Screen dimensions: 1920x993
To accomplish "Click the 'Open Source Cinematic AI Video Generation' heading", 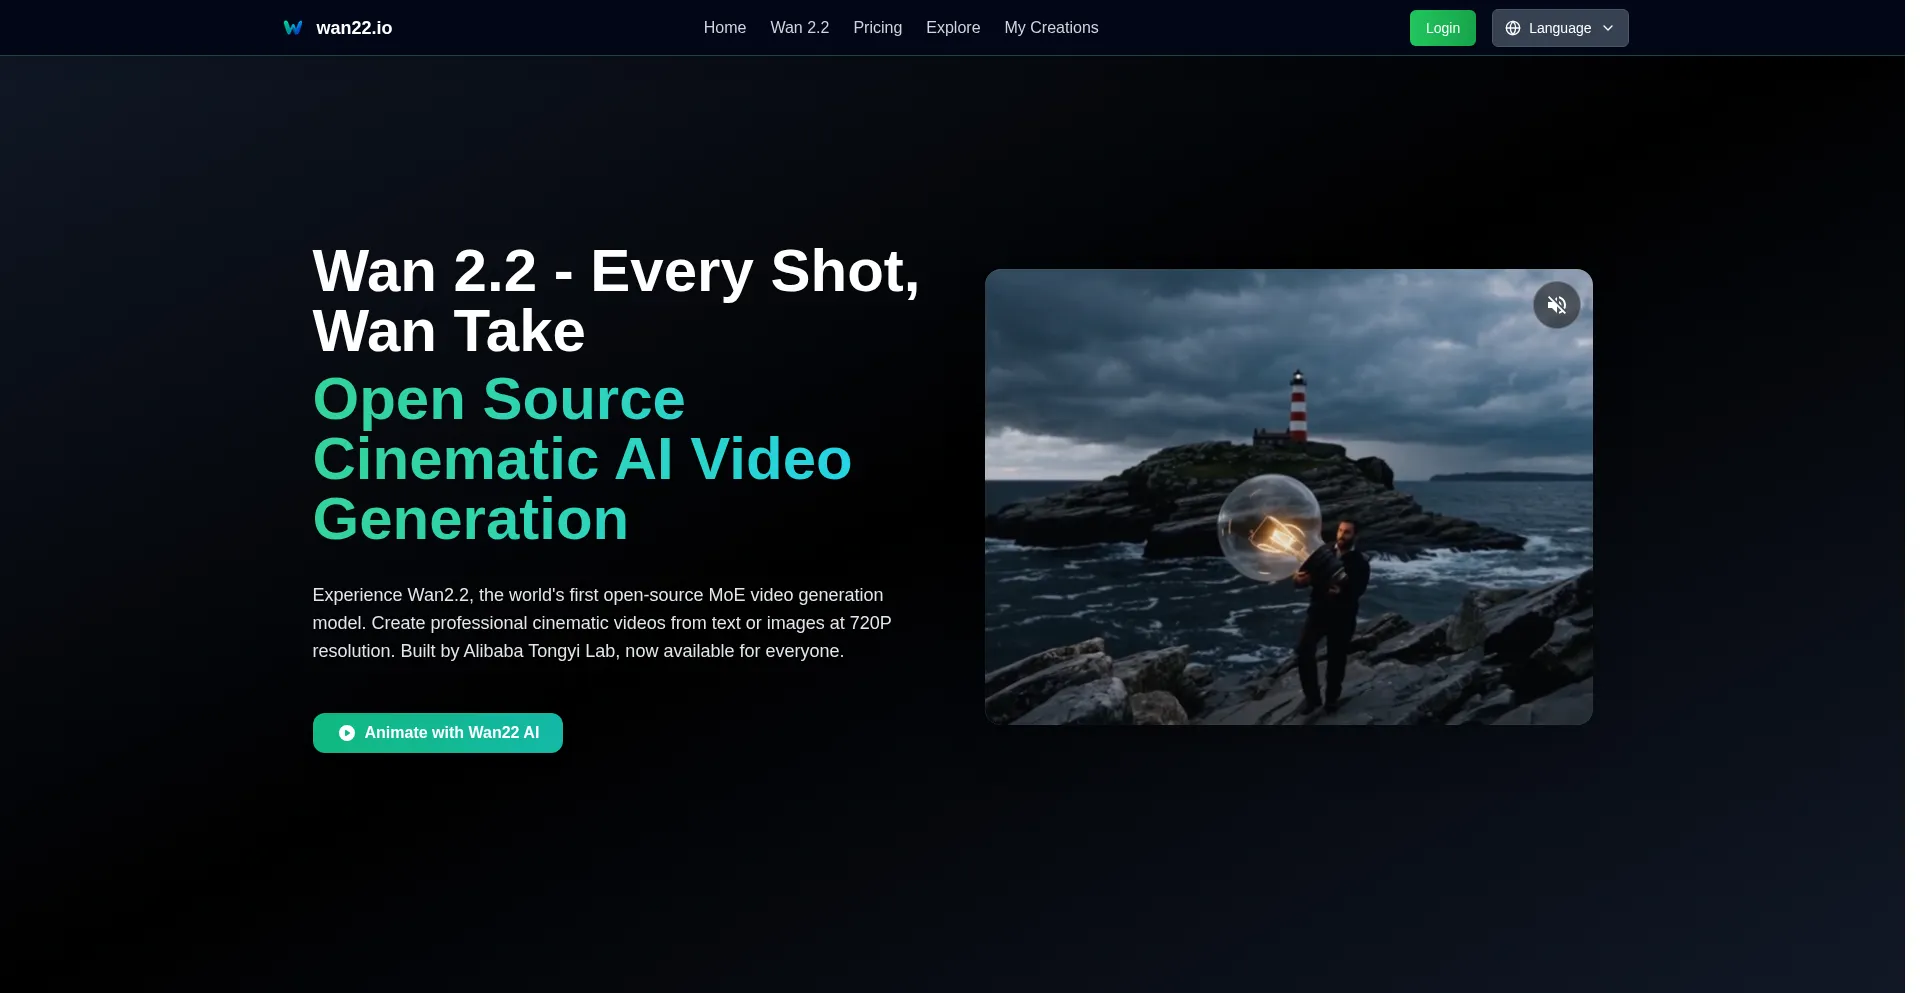I will pos(582,459).
